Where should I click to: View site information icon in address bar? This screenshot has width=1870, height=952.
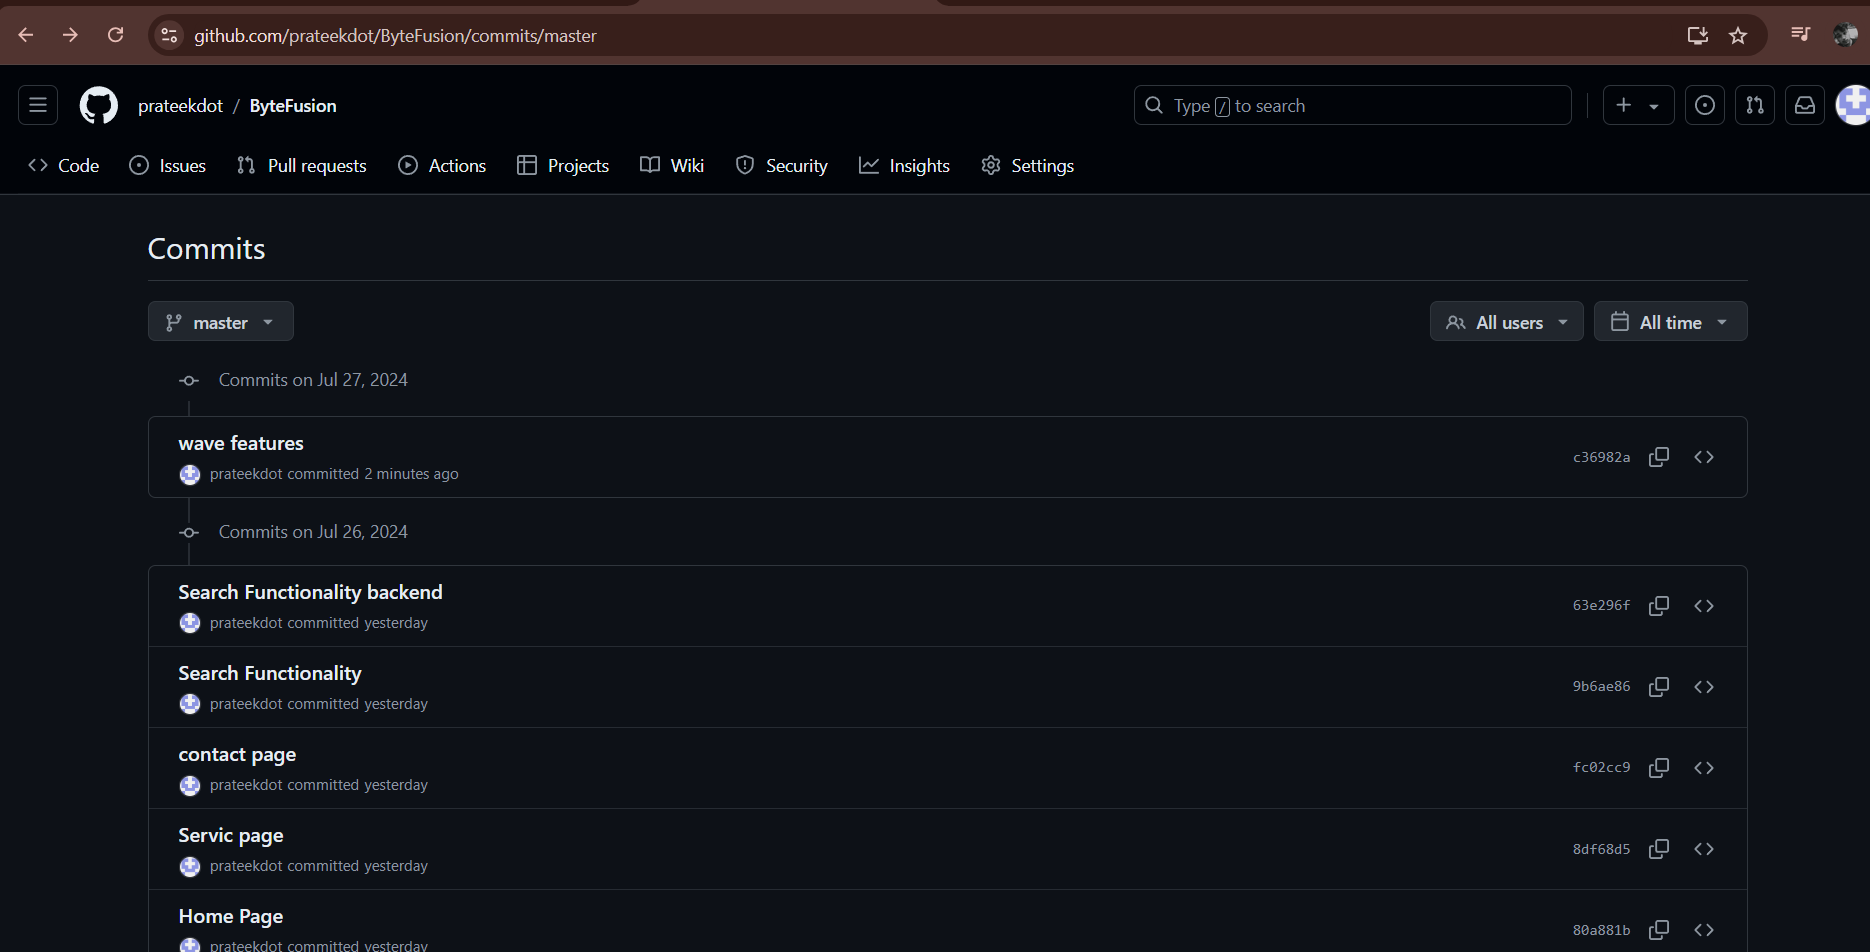(x=169, y=36)
